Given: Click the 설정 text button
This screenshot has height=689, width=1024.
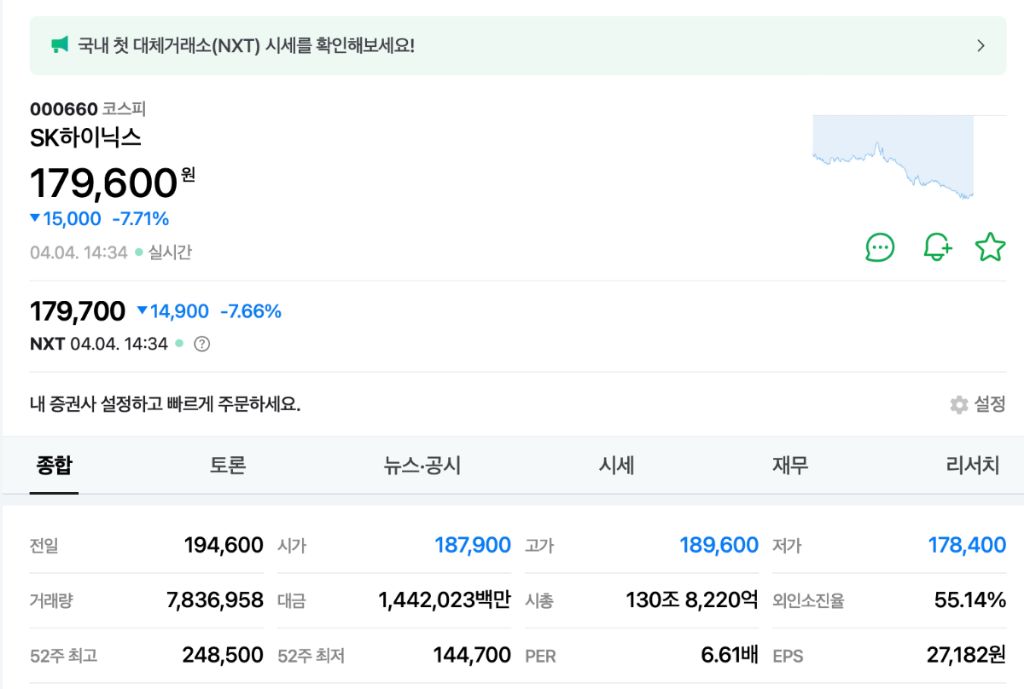Looking at the screenshot, I should (x=989, y=404).
